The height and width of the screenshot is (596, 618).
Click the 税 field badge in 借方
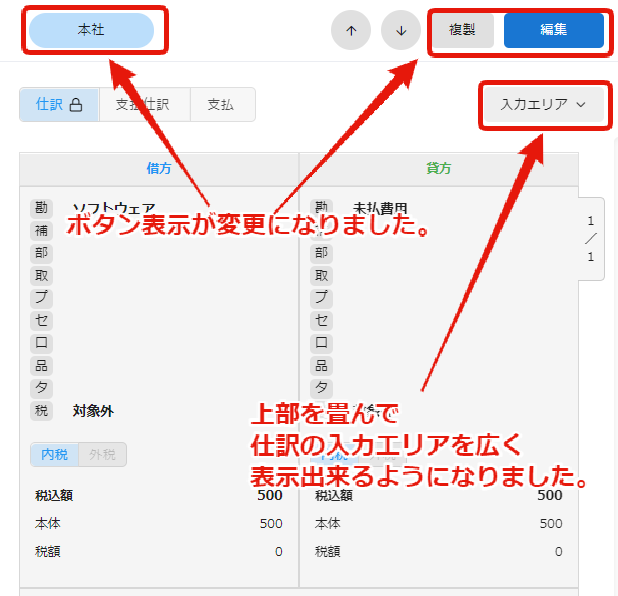pos(41,411)
